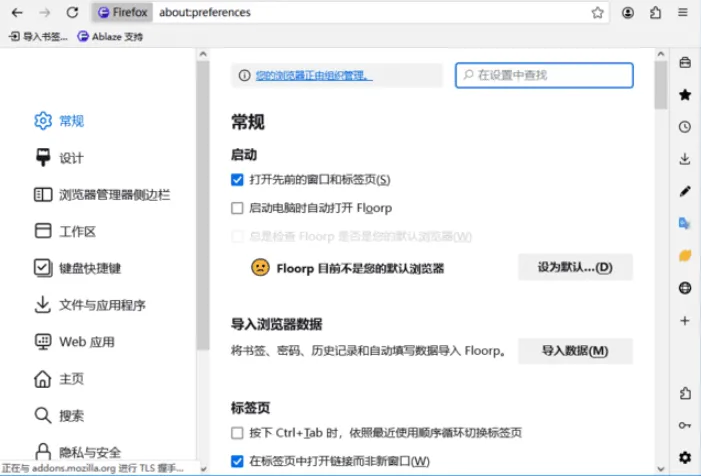Focus the 在设置中查找 search field
The height and width of the screenshot is (476, 701).
tap(544, 75)
